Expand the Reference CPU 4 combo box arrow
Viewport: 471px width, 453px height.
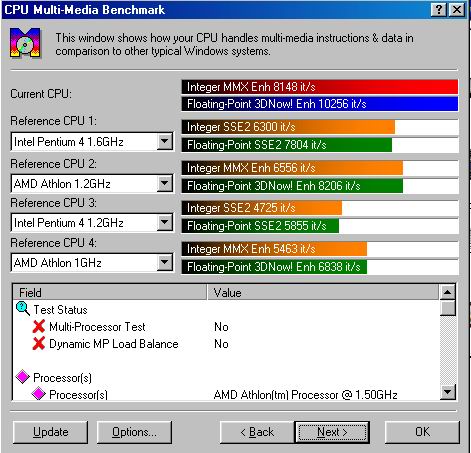[x=165, y=262]
